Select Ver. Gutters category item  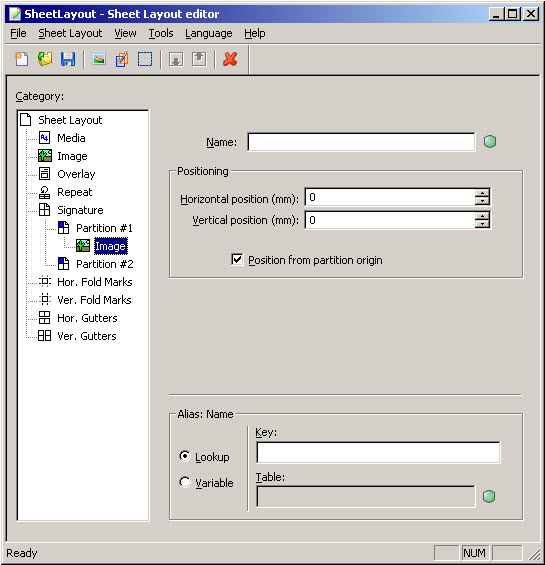[x=87, y=336]
